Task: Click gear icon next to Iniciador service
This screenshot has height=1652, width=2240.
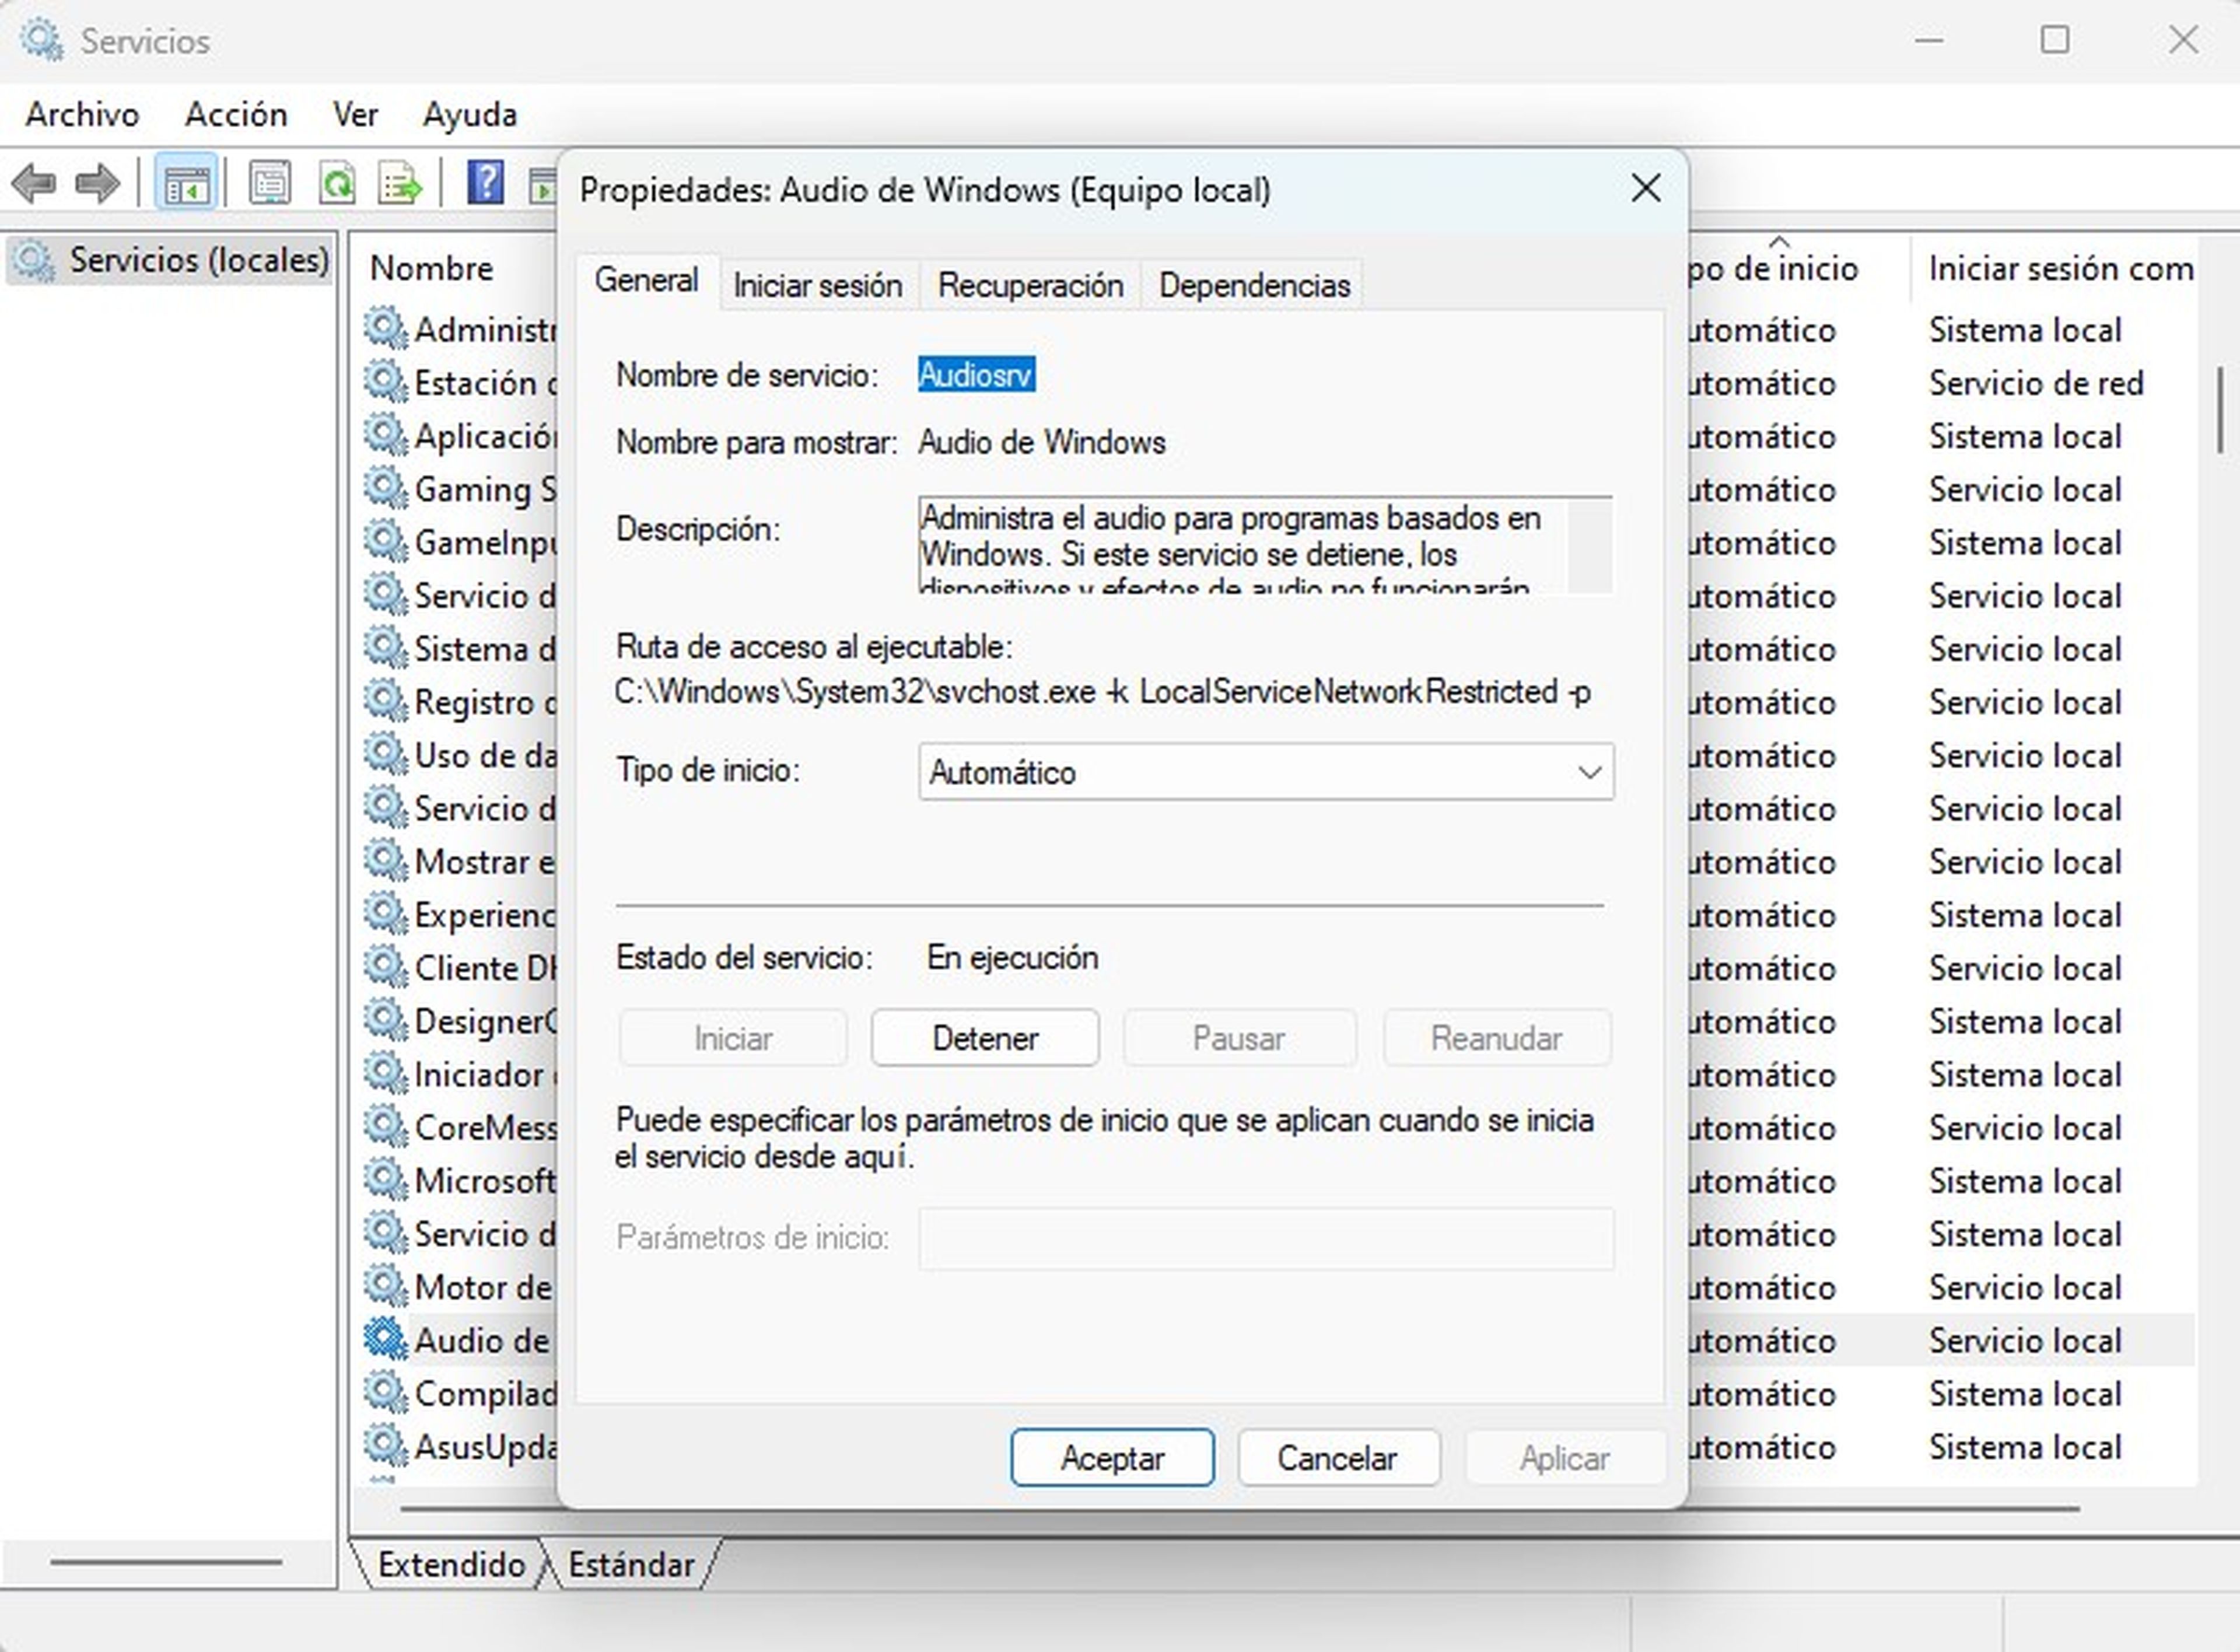Action: [385, 1074]
